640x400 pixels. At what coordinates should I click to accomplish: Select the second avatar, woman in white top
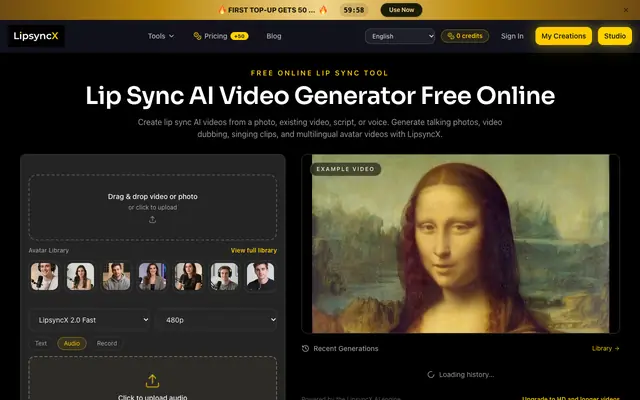[x=80, y=276]
